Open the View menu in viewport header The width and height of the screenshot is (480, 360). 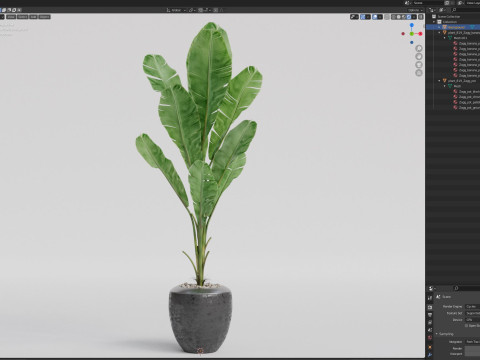pyautogui.click(x=11, y=17)
